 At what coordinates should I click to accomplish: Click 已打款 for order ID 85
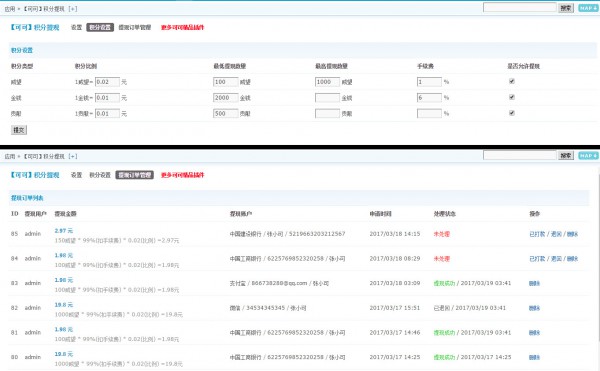pos(537,234)
